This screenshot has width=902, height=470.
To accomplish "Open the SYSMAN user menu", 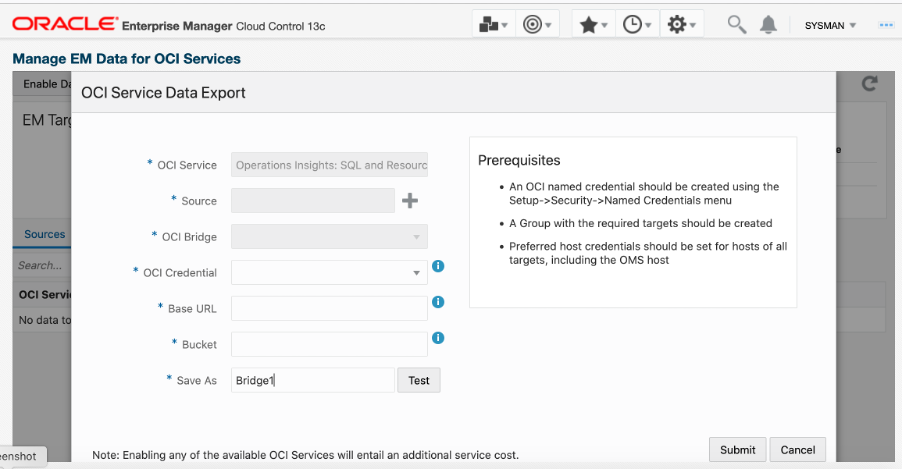I will (831, 25).
